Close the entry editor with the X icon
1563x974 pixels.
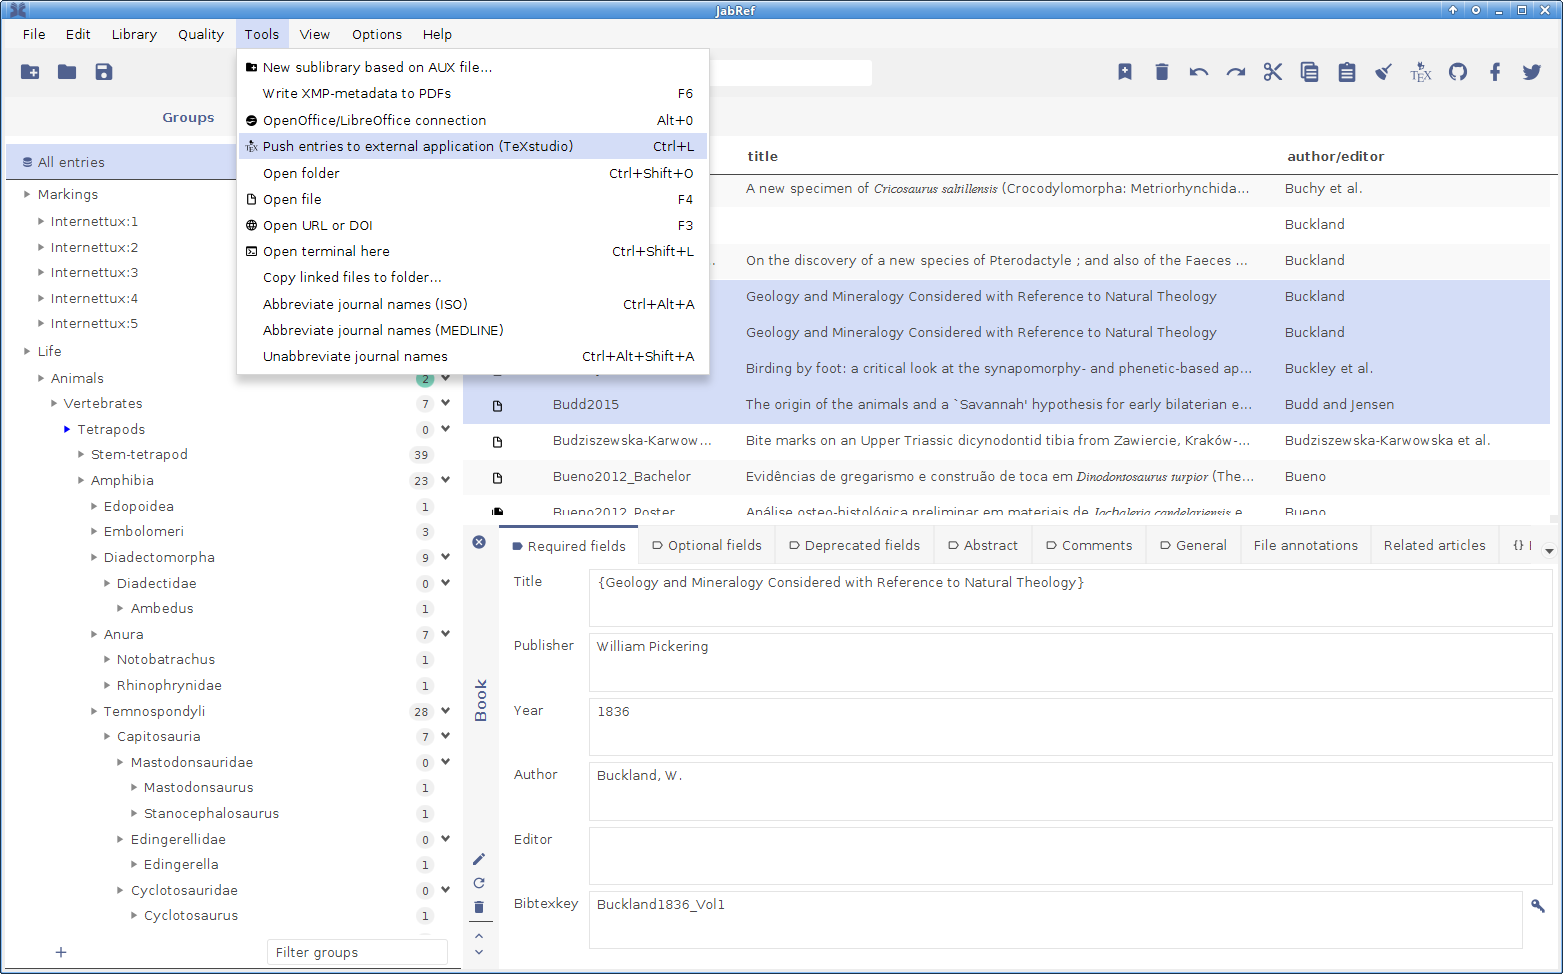tap(479, 542)
